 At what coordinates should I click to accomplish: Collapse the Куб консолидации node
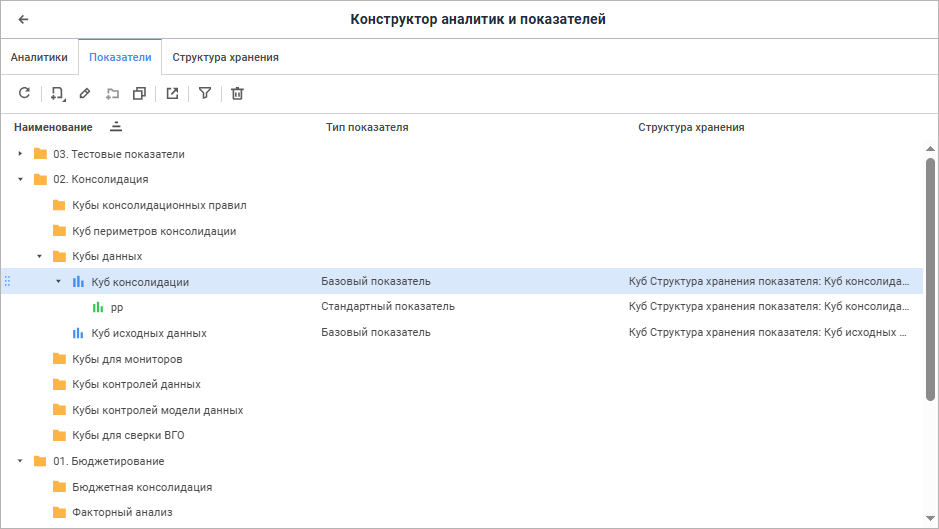pyautogui.click(x=58, y=282)
